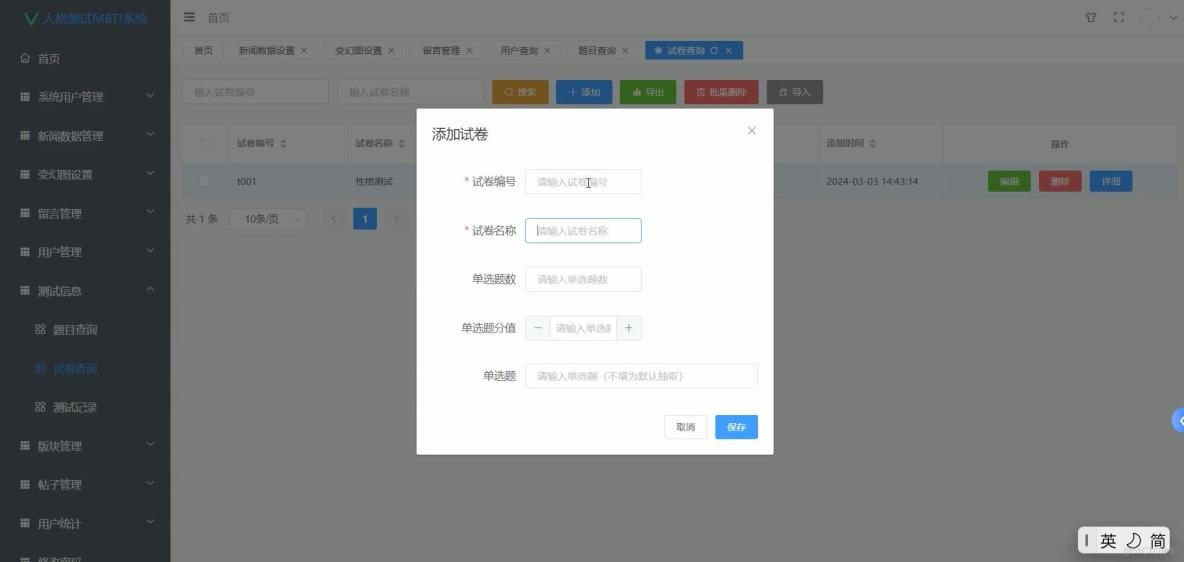Switch to the 首页 tab
Image resolution: width=1184 pixels, height=562 pixels.
click(x=203, y=51)
